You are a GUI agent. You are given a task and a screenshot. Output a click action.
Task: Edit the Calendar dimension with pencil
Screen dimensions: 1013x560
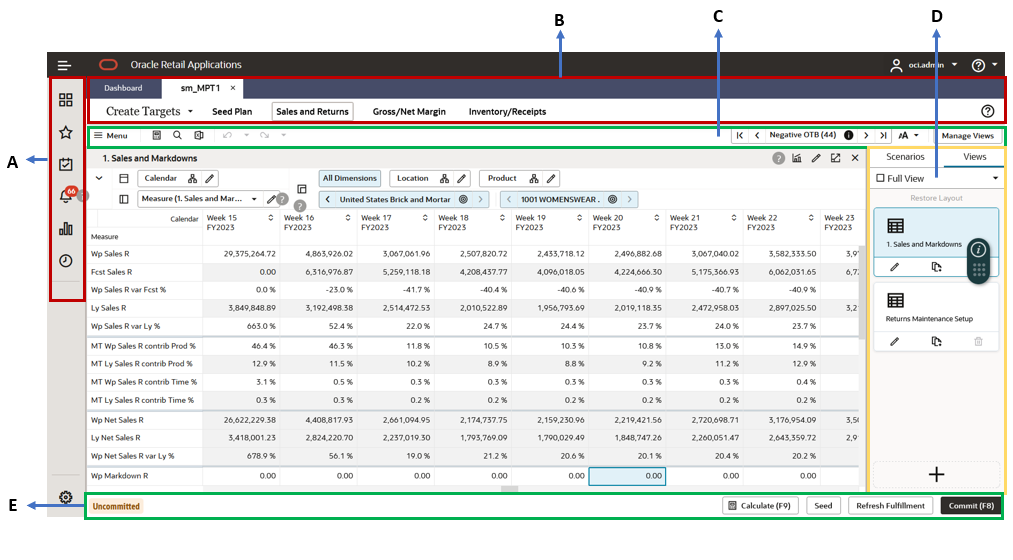(209, 178)
